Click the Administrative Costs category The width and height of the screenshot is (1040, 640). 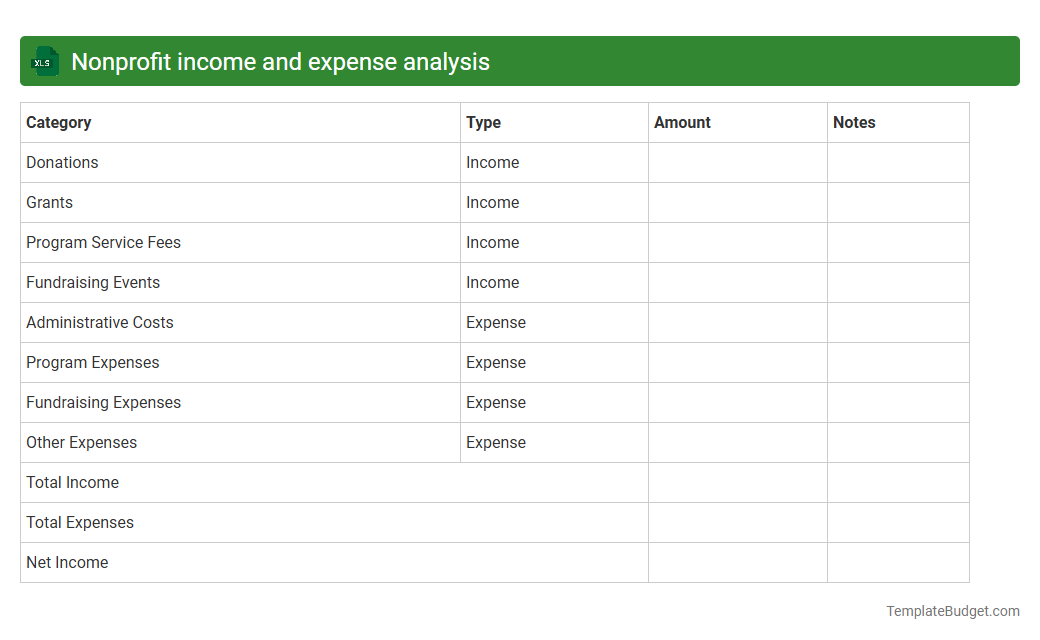tap(99, 322)
